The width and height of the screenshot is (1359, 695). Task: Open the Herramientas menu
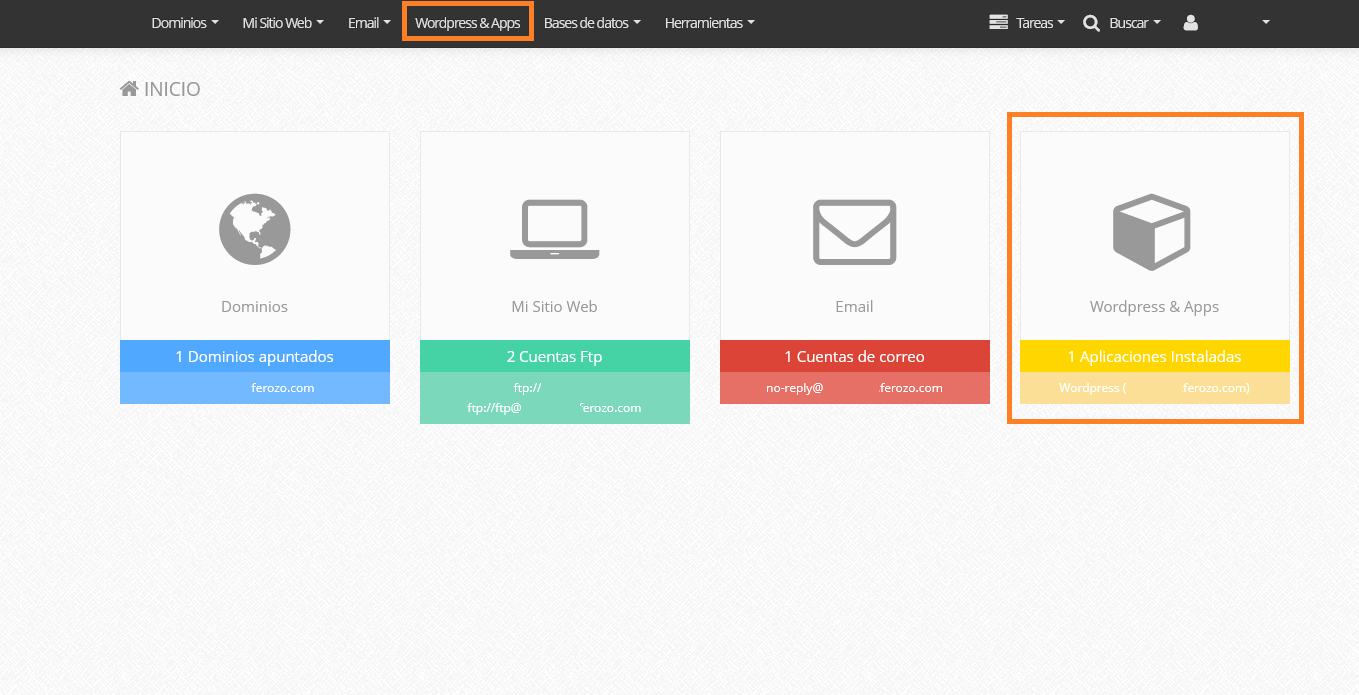tap(709, 22)
